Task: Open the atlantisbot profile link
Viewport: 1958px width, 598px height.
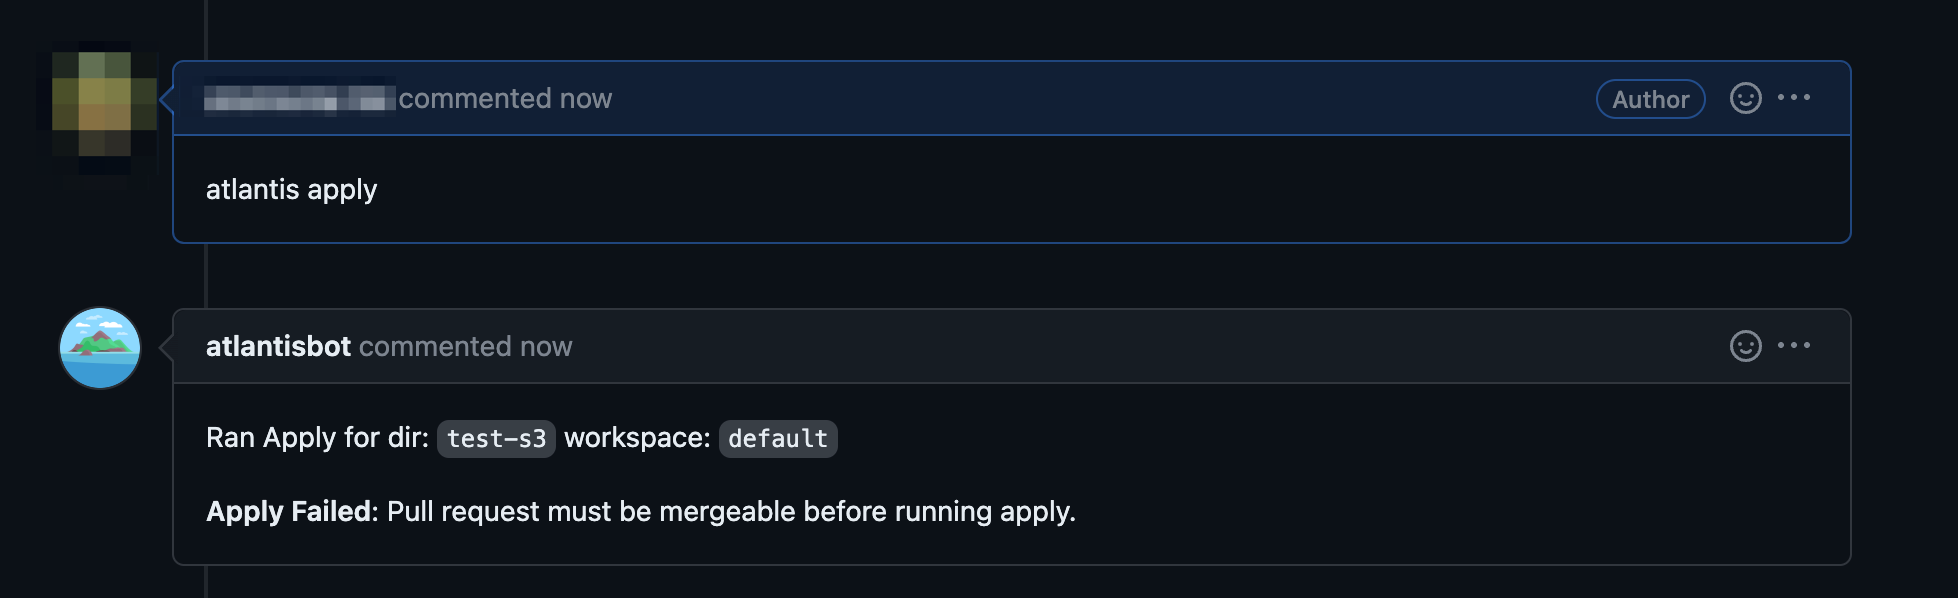Action: click(278, 346)
